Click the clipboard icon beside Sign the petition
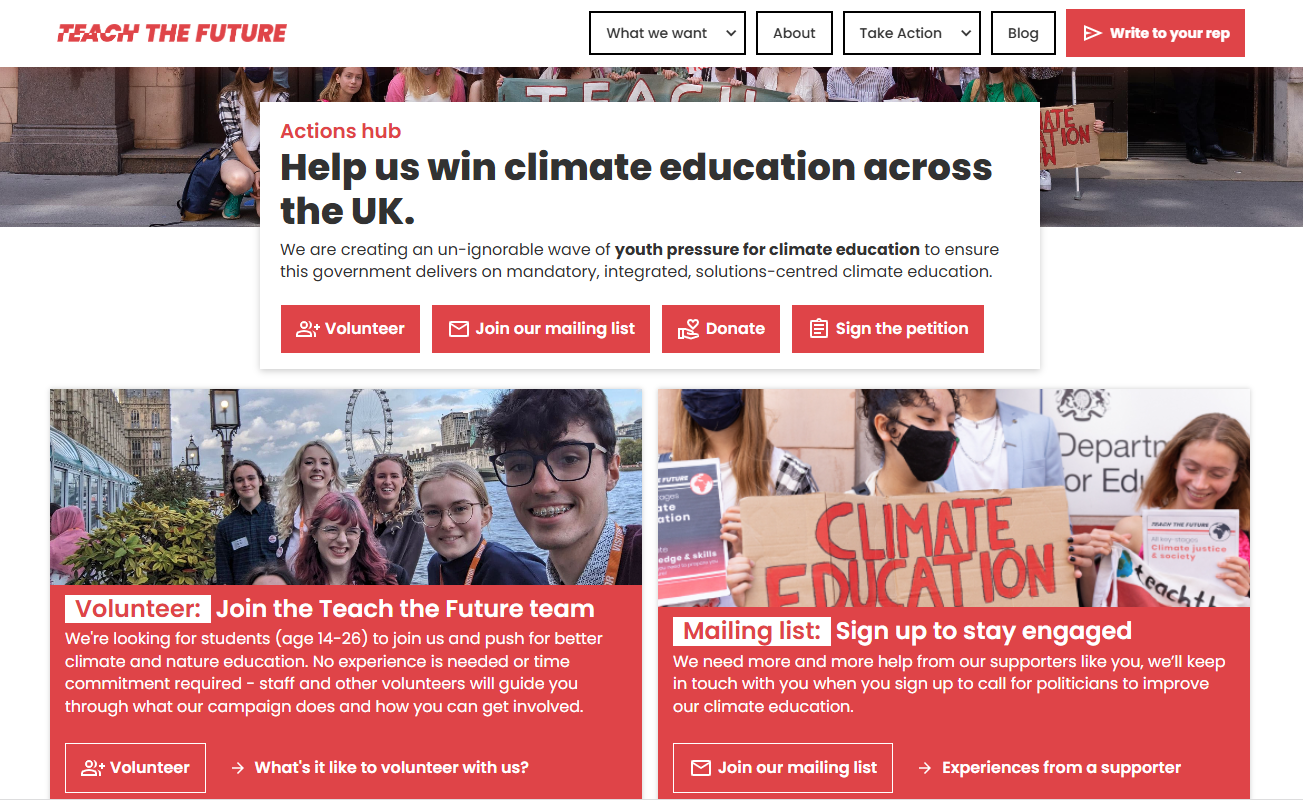 click(818, 329)
